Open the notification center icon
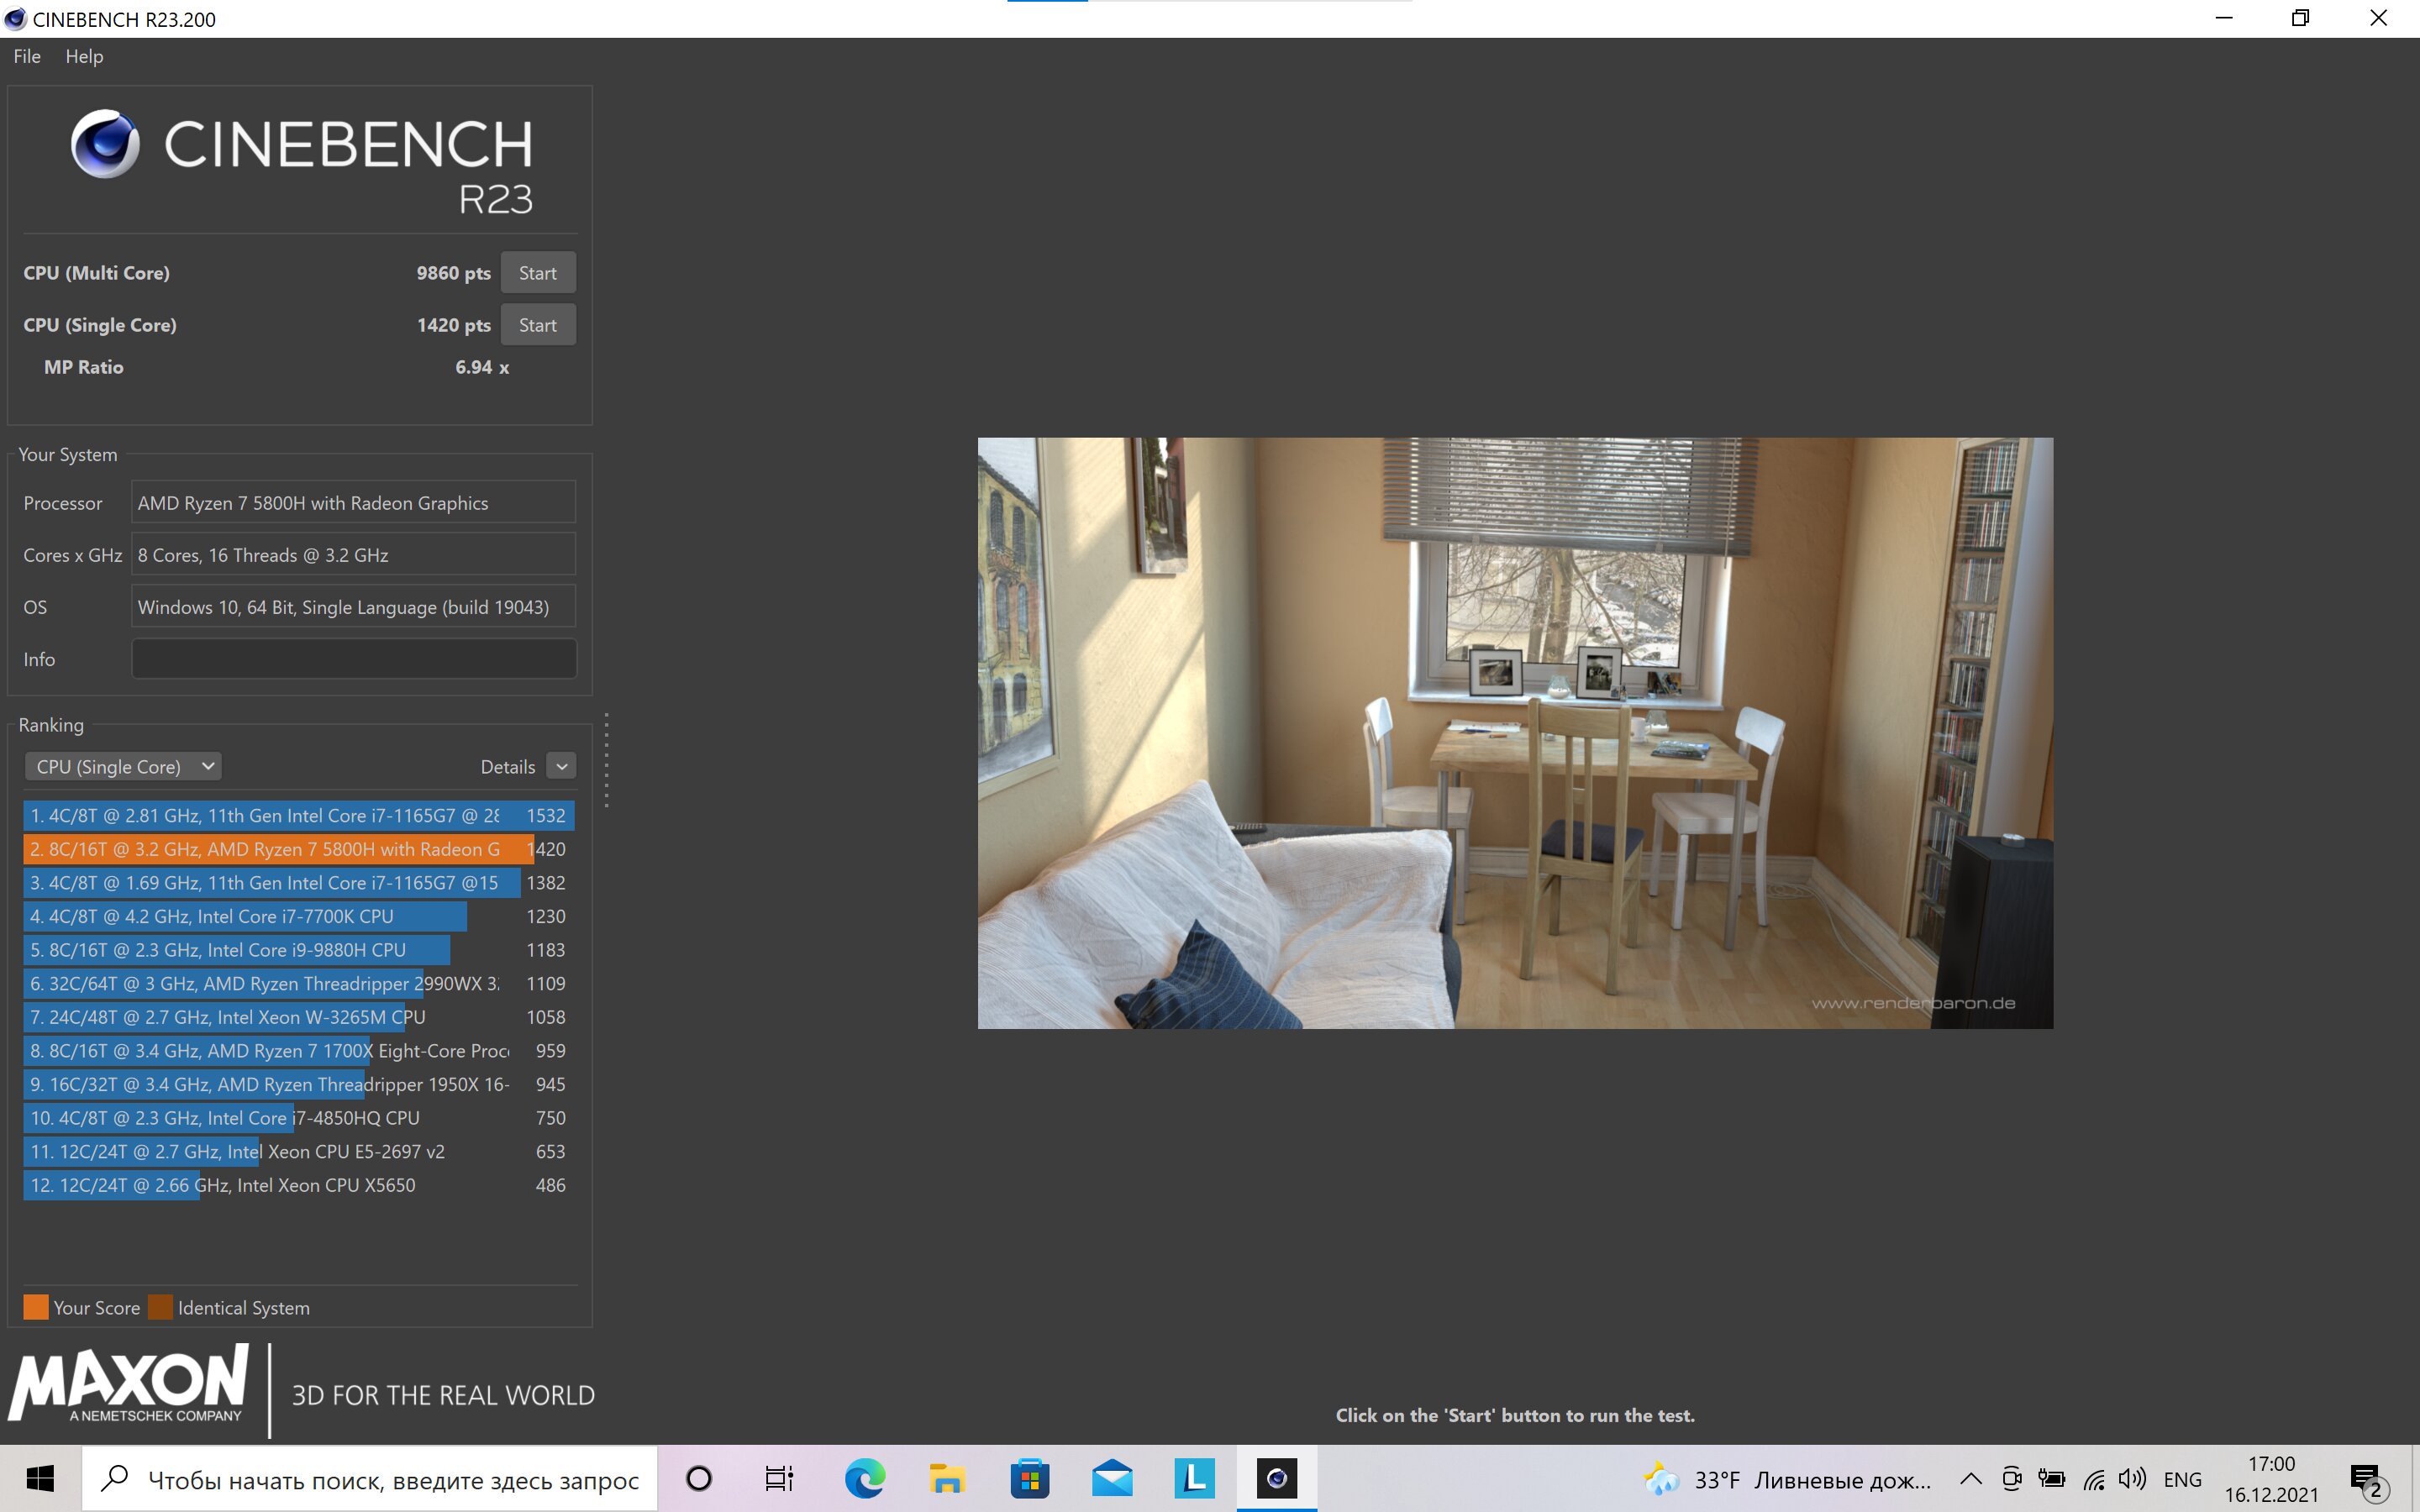This screenshot has height=1512, width=2420. 2367,1478
